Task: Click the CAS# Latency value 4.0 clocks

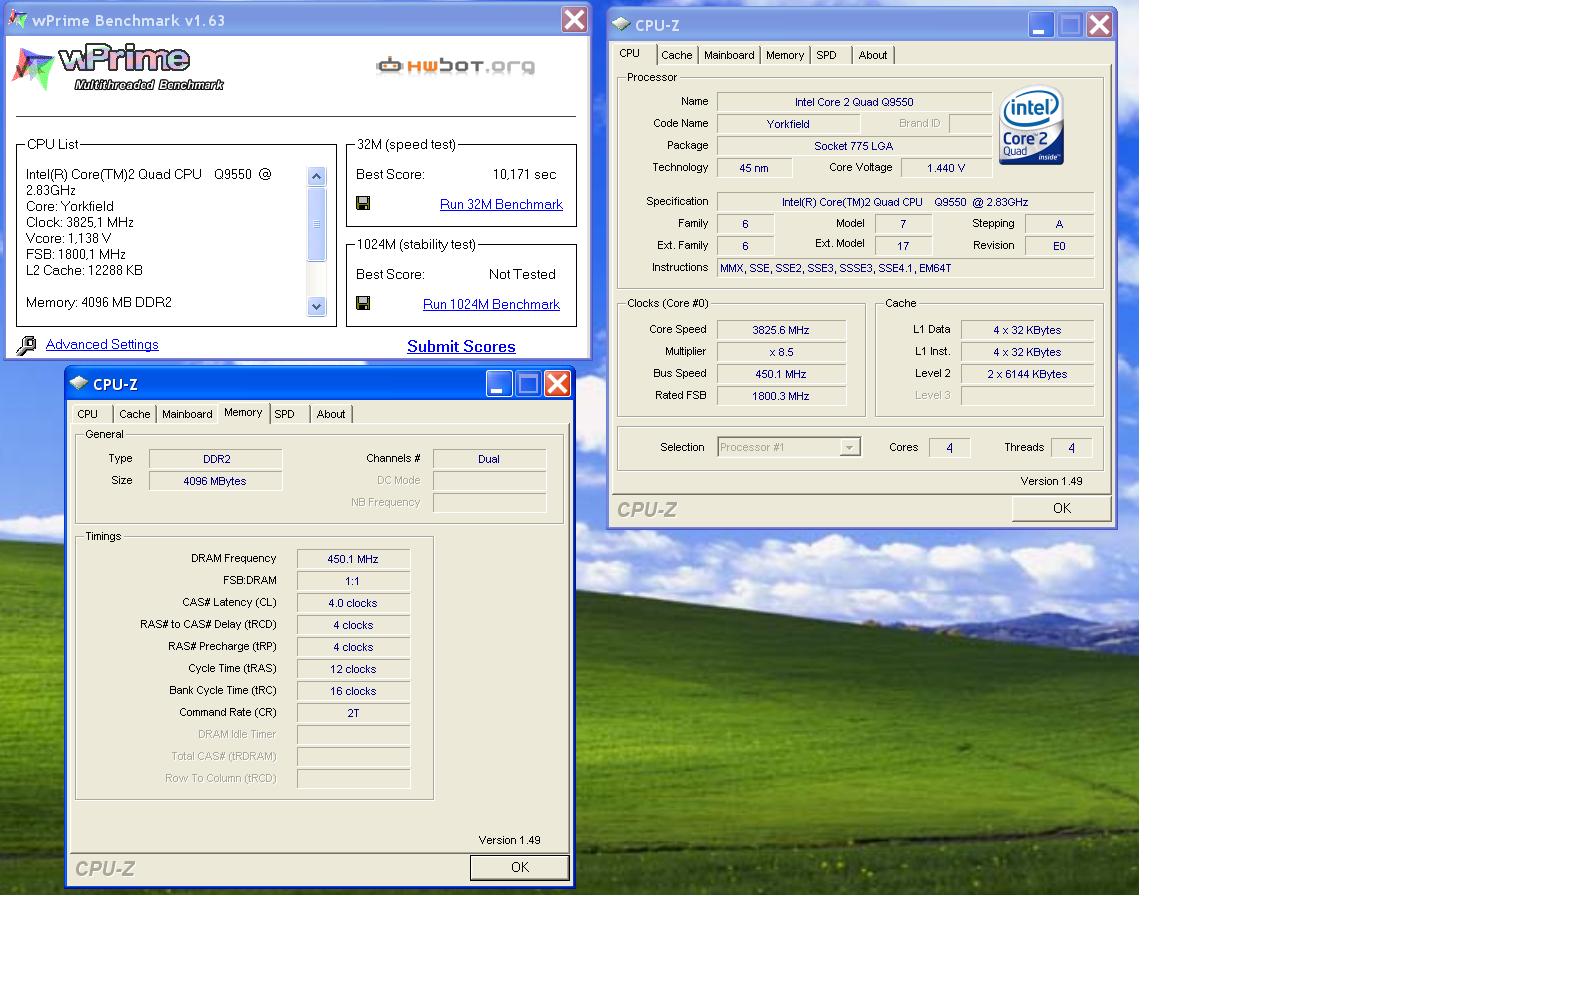Action: pyautogui.click(x=353, y=603)
